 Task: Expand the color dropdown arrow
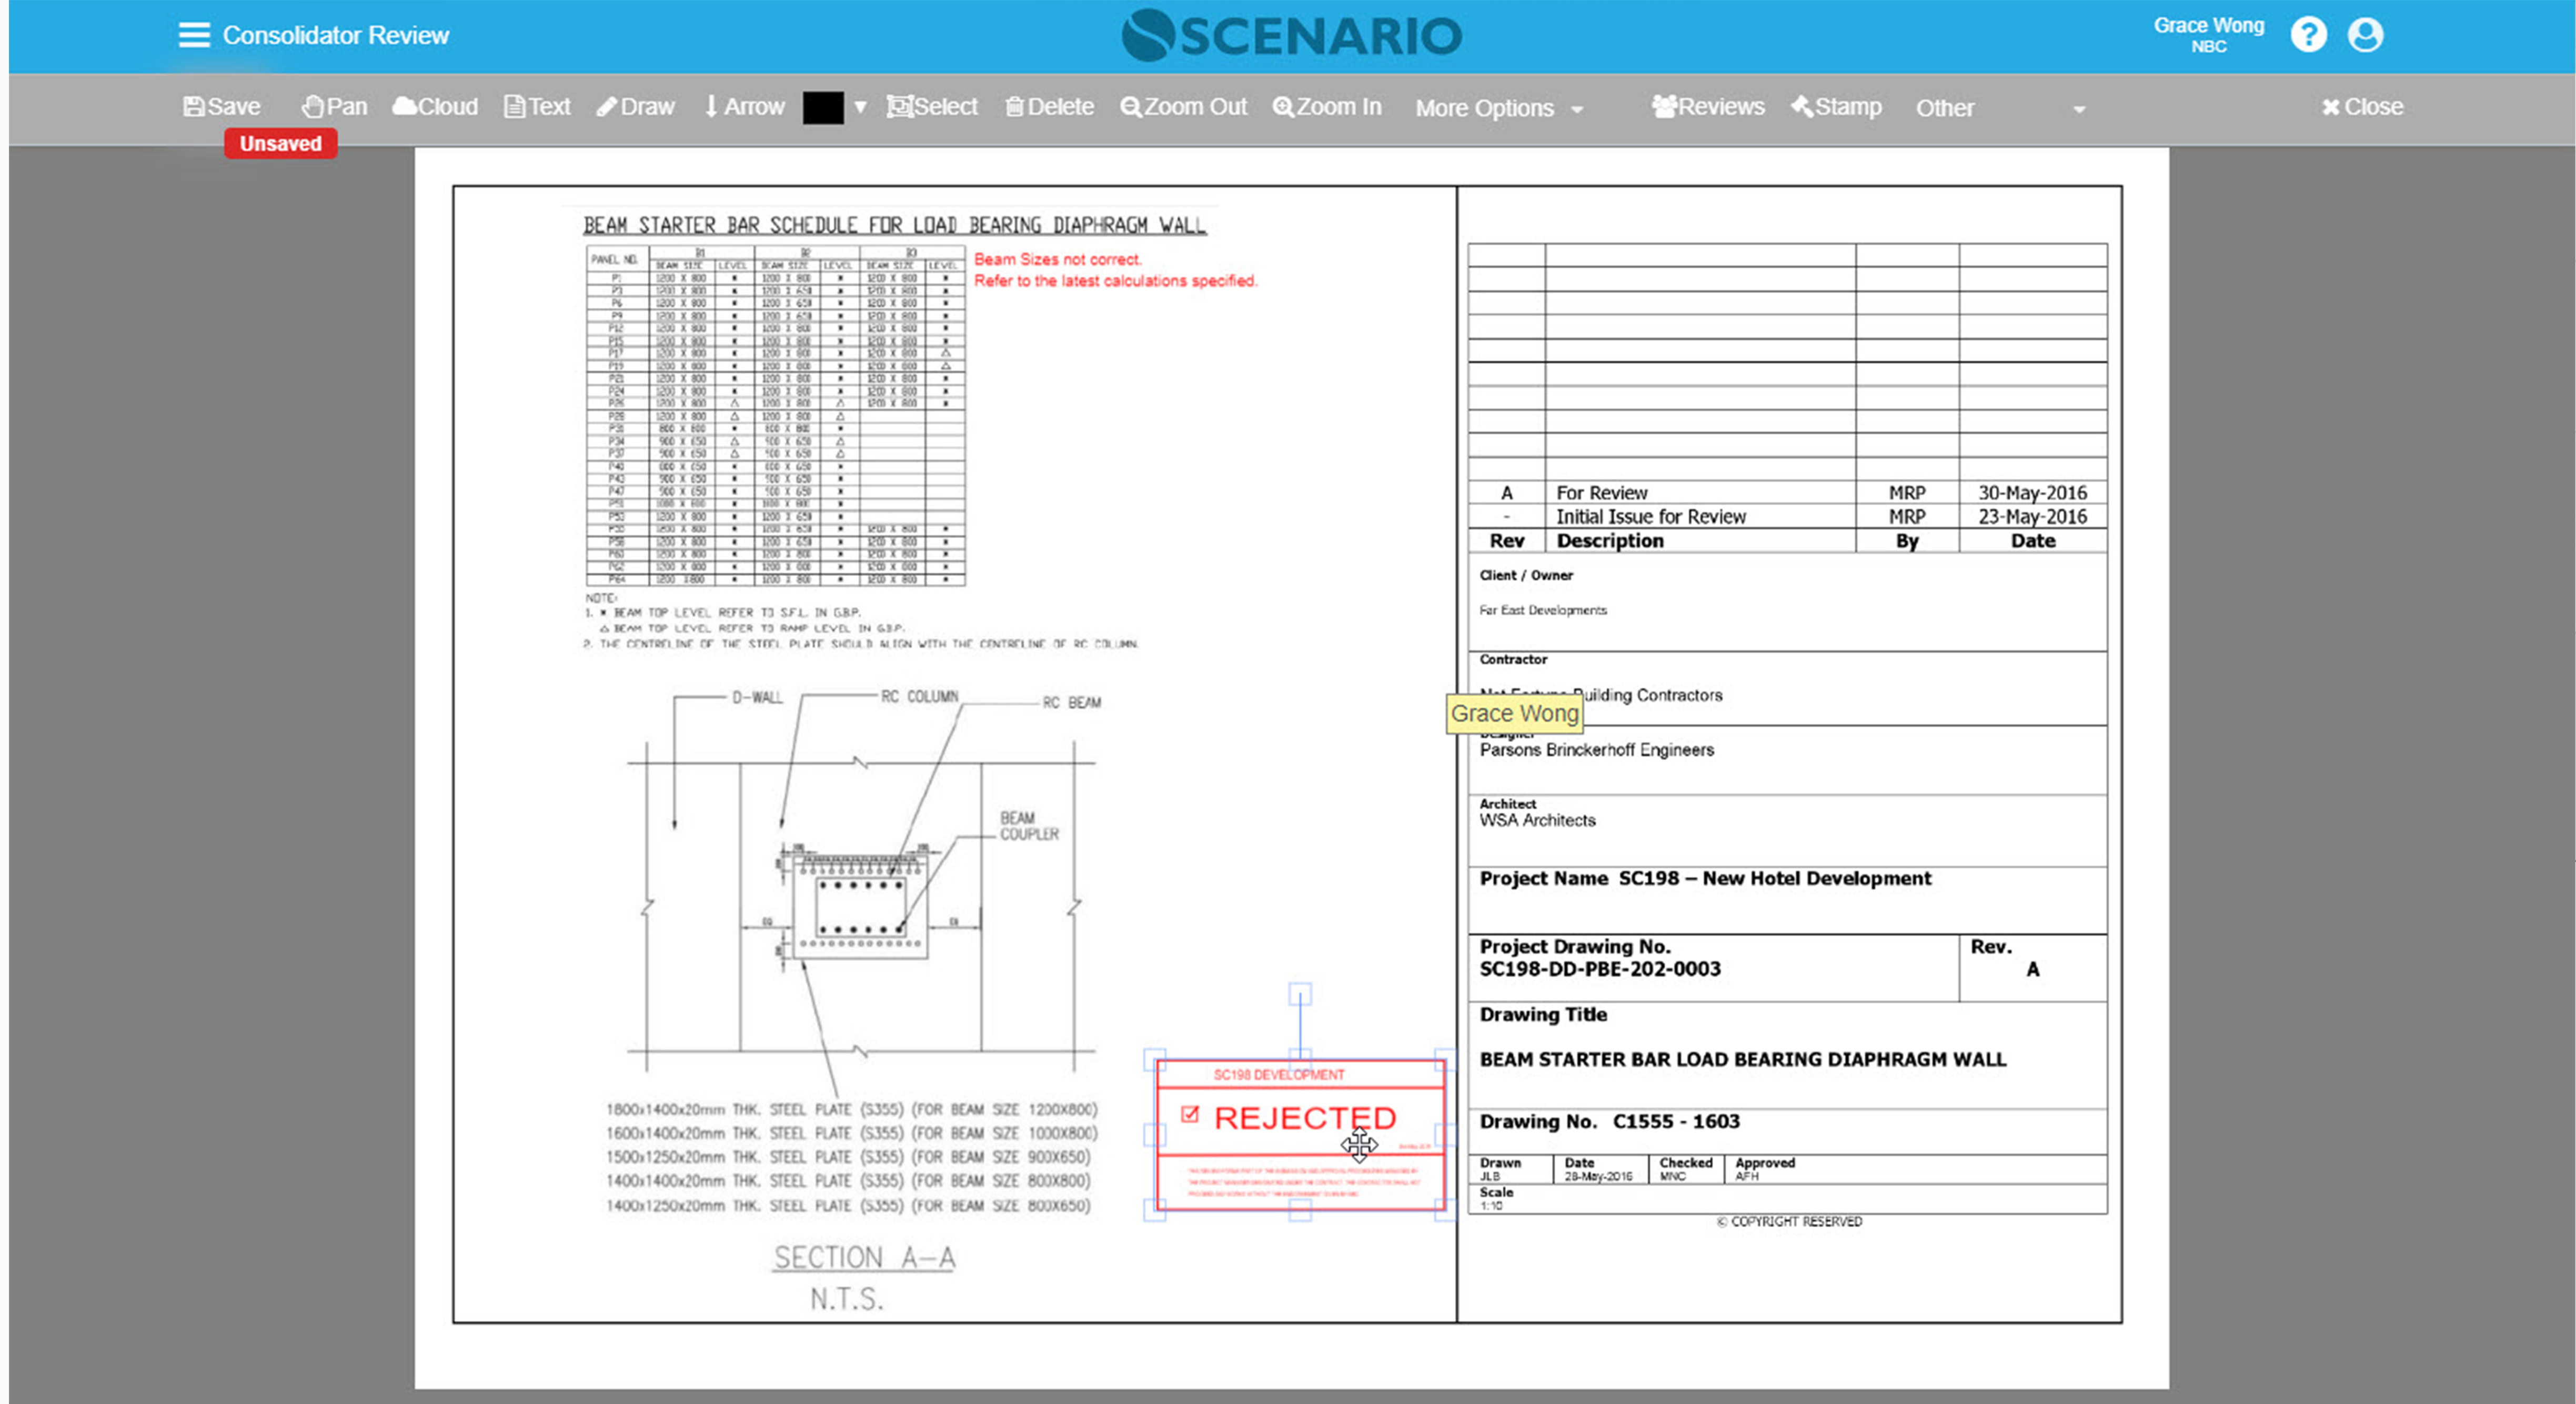click(x=860, y=107)
